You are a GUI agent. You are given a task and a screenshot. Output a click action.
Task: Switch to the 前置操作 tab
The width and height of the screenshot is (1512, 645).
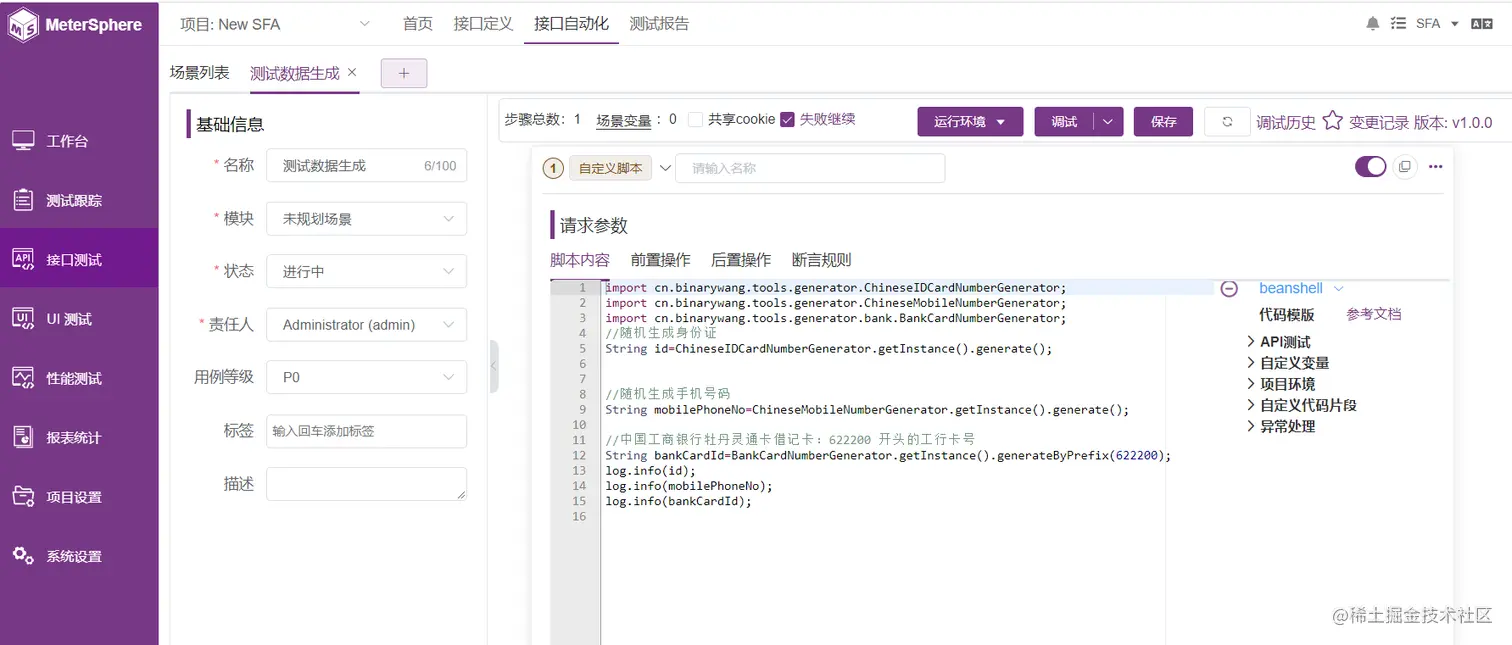click(660, 260)
